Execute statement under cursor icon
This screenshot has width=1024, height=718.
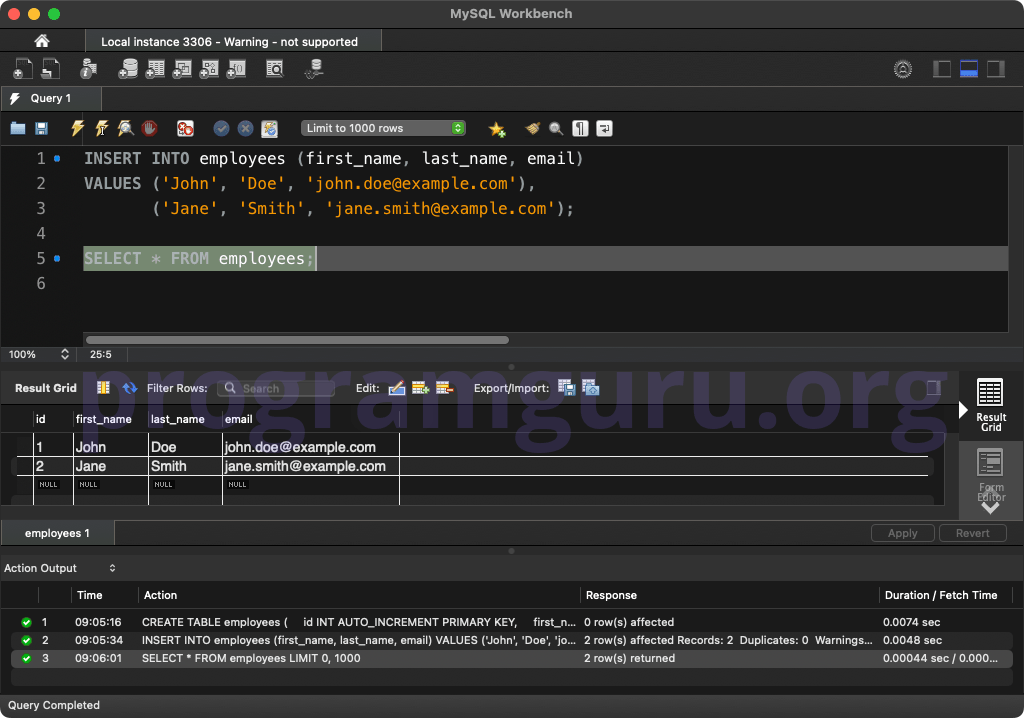click(102, 128)
